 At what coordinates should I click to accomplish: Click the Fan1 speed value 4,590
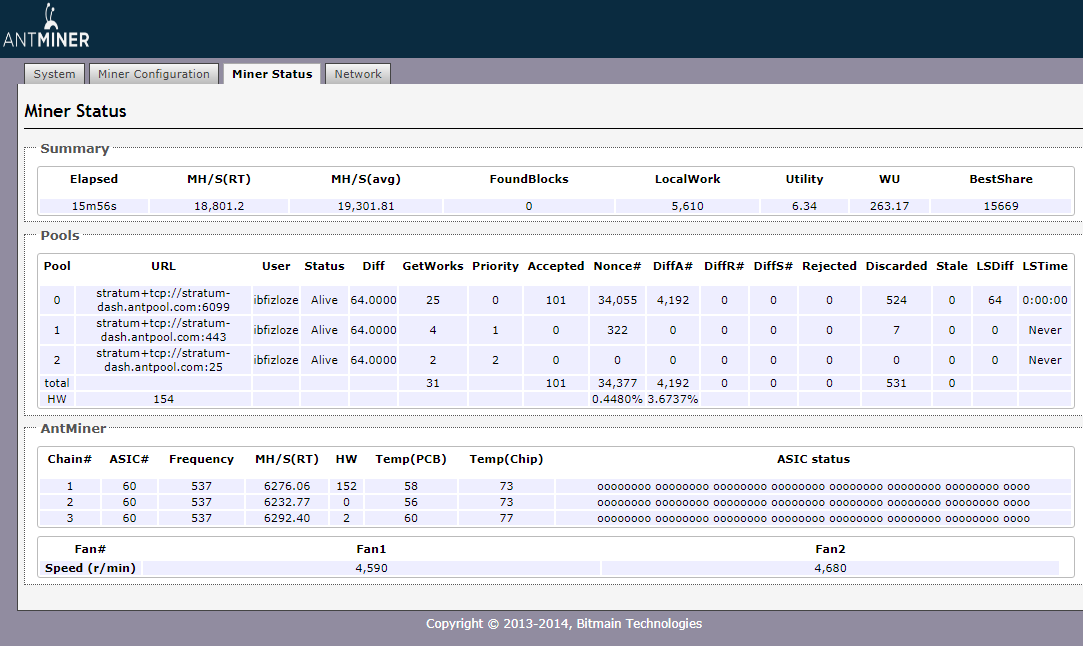point(371,568)
